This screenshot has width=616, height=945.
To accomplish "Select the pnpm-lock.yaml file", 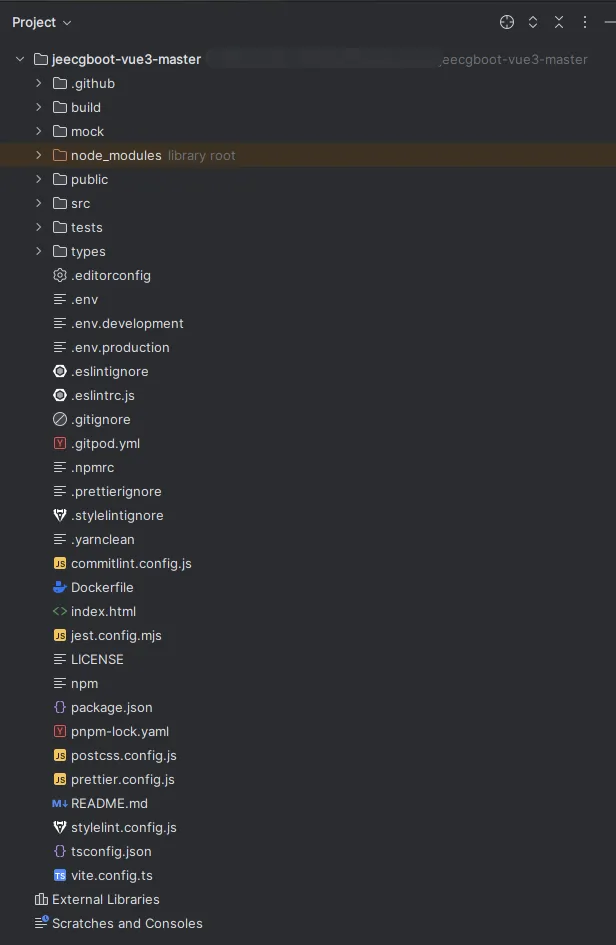I will click(x=120, y=731).
